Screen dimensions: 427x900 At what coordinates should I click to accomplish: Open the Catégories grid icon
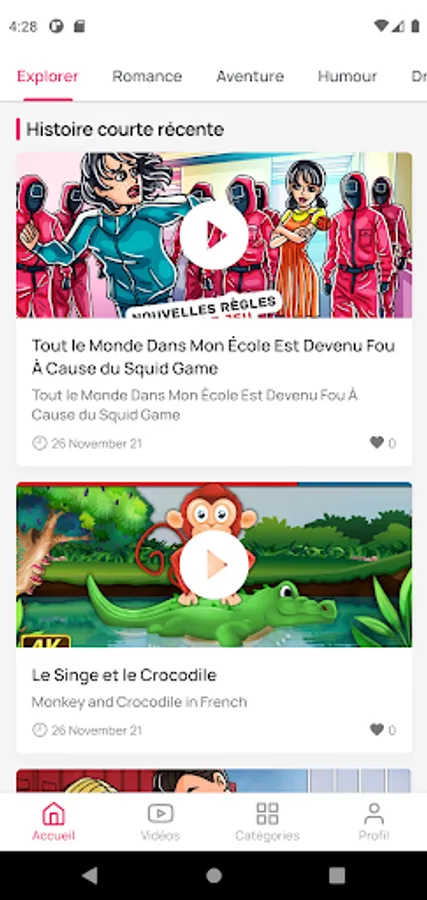tap(267, 813)
